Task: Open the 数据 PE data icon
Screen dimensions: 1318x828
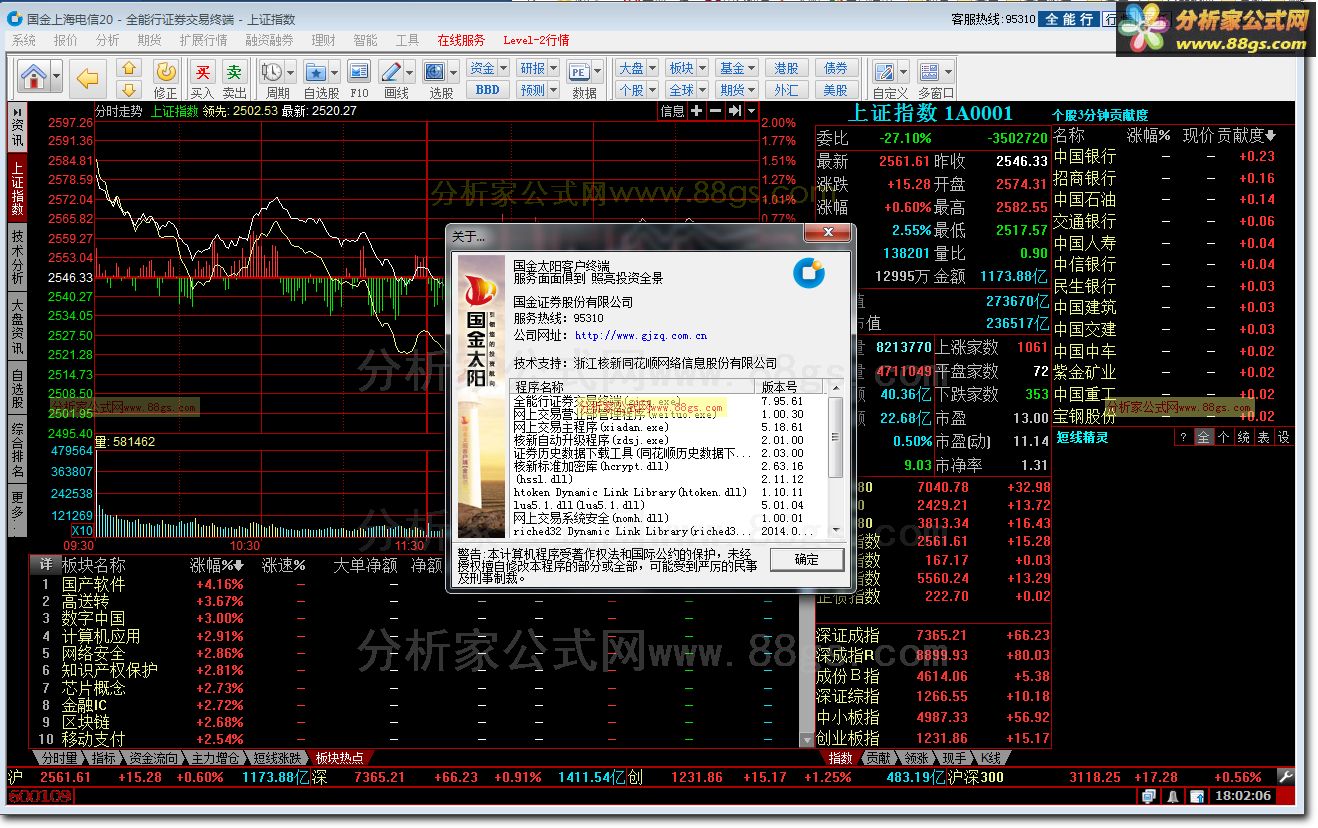Action: click(580, 72)
